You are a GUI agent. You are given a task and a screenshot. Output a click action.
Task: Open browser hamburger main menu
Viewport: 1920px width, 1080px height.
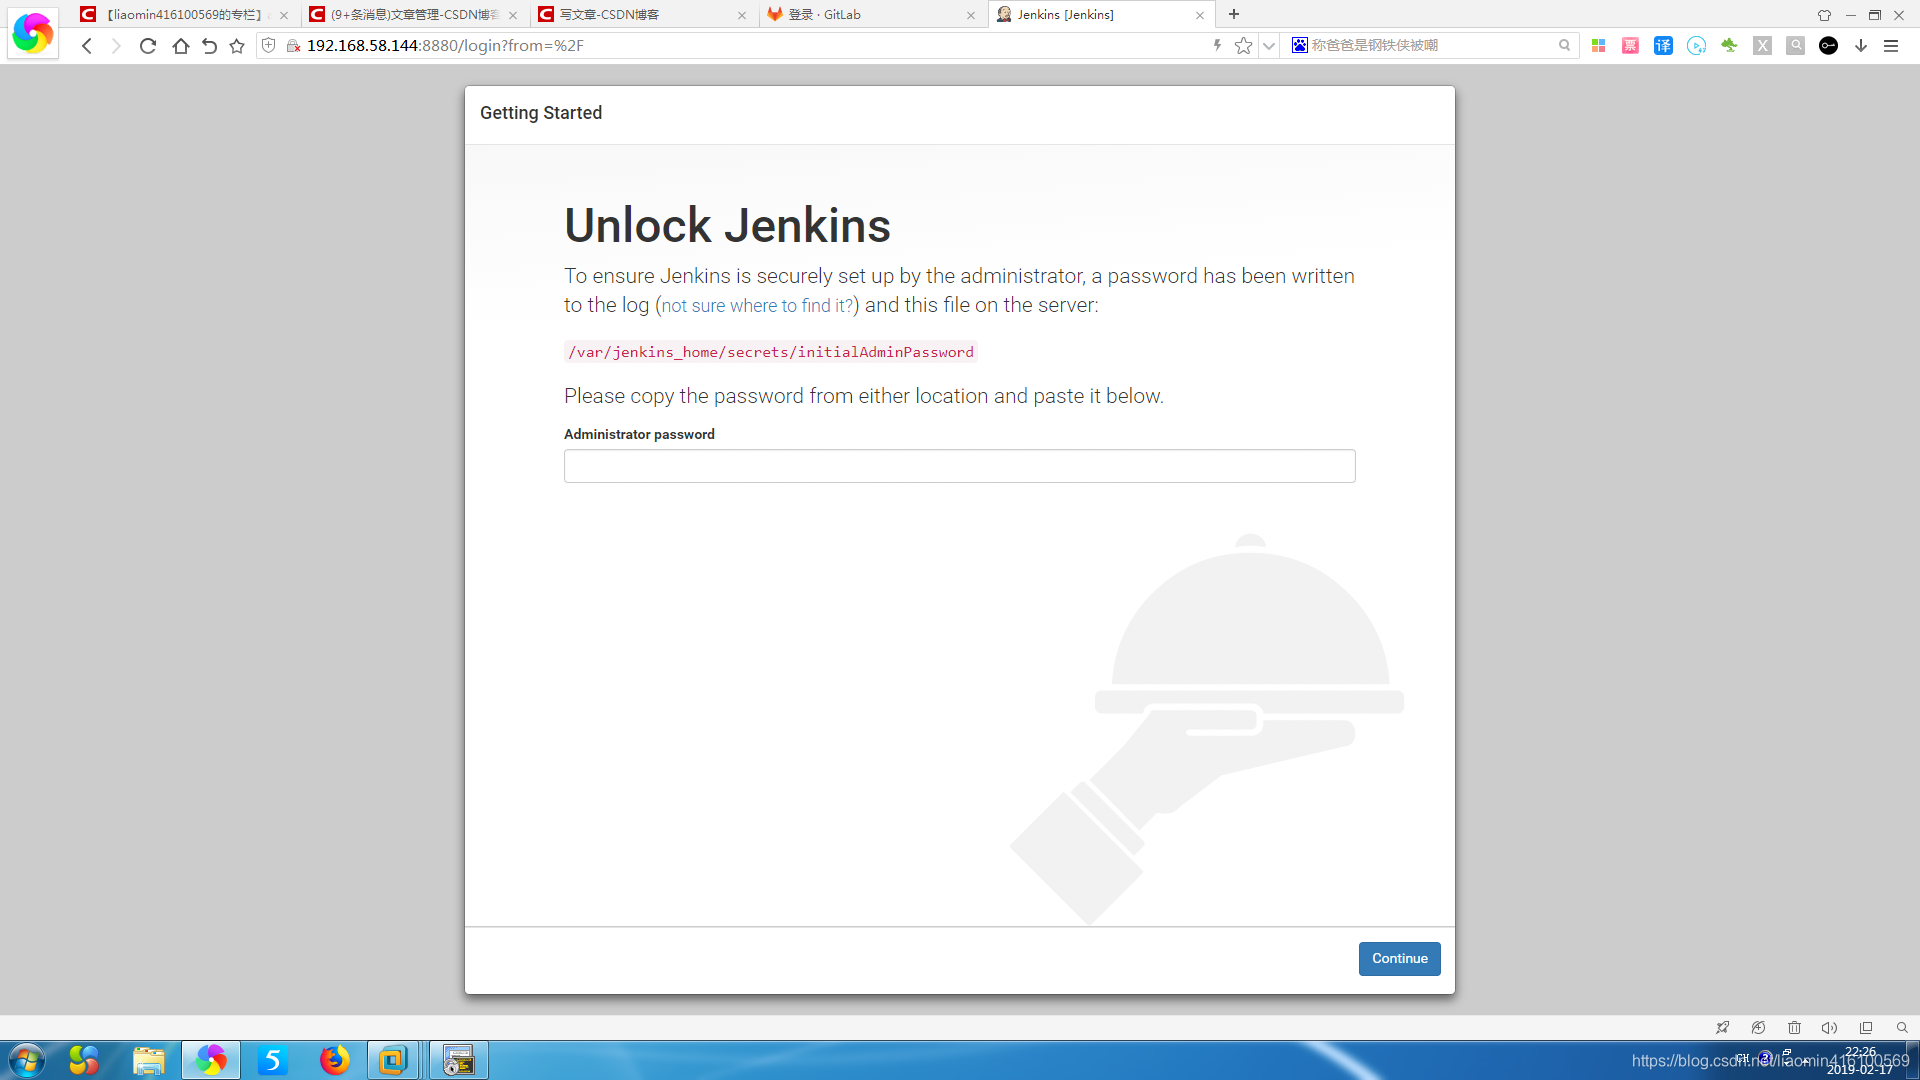pyautogui.click(x=1891, y=46)
